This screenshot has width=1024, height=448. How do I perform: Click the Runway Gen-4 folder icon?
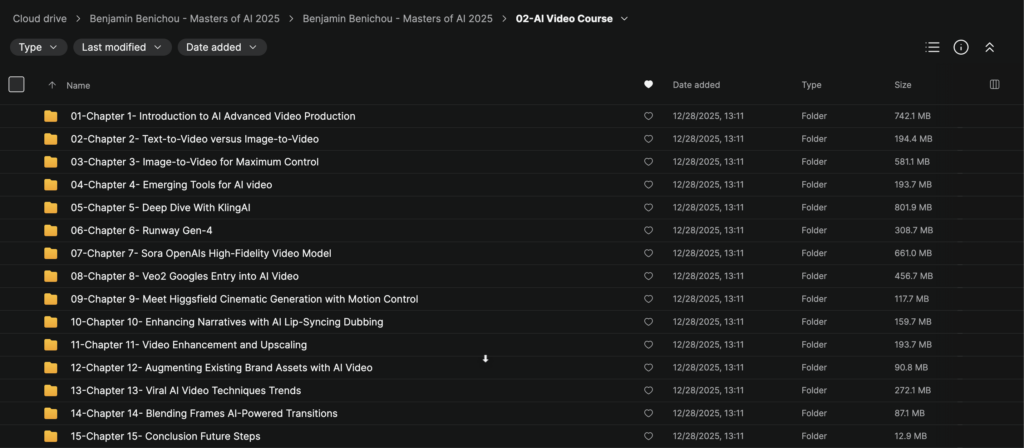coord(51,231)
